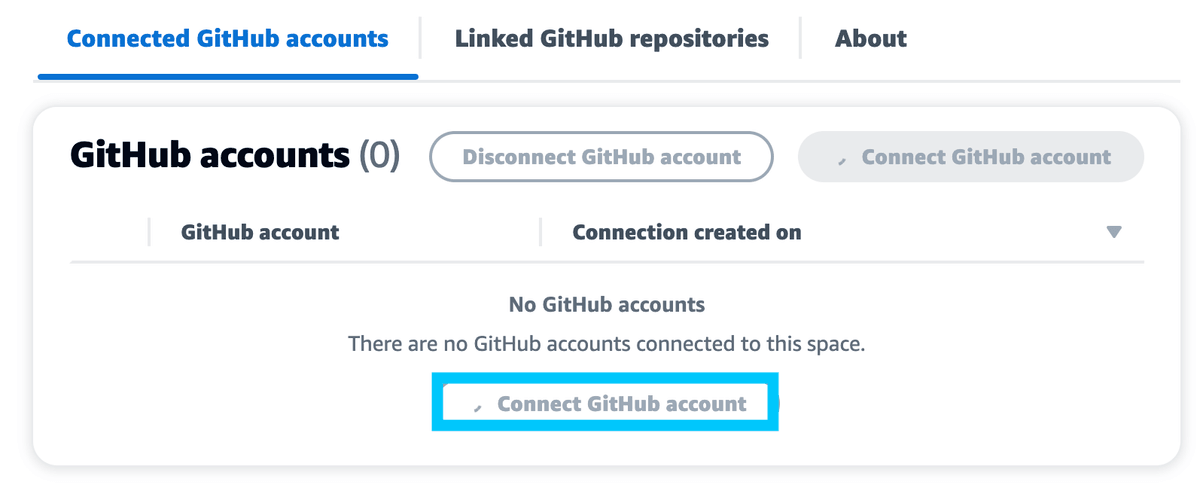Viewport: 1200px width, 497px height.
Task: Click the divider between the two column headers
Action: point(540,232)
